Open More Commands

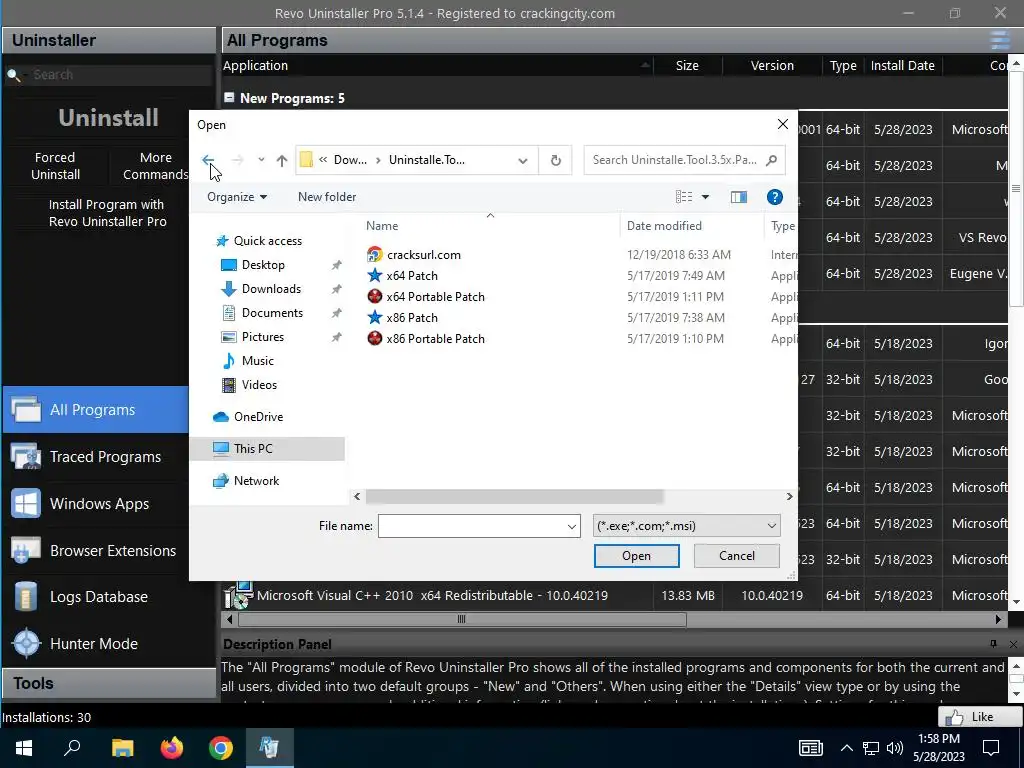click(155, 166)
